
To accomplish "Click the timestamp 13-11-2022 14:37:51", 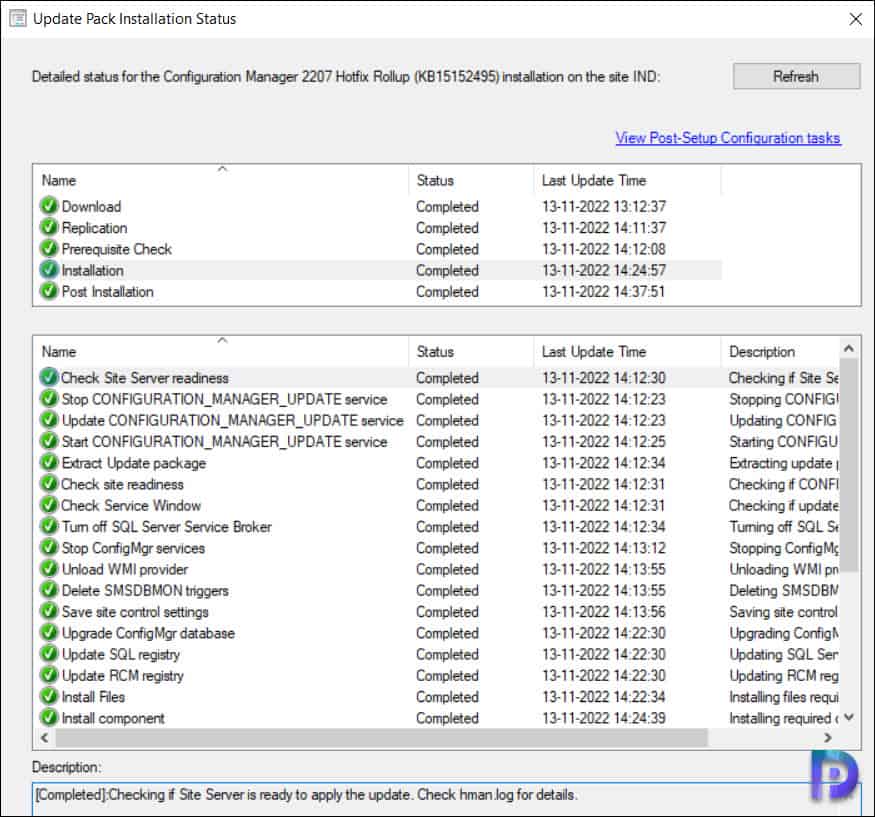I will click(x=603, y=291).
